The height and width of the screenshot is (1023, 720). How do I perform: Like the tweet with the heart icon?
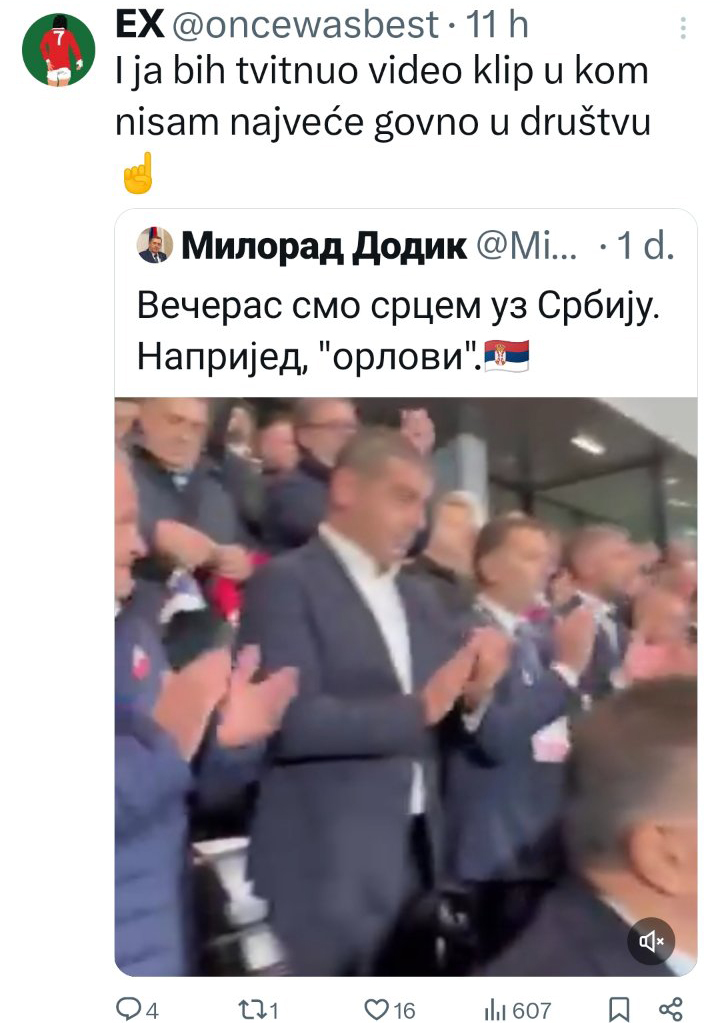pyautogui.click(x=376, y=1009)
